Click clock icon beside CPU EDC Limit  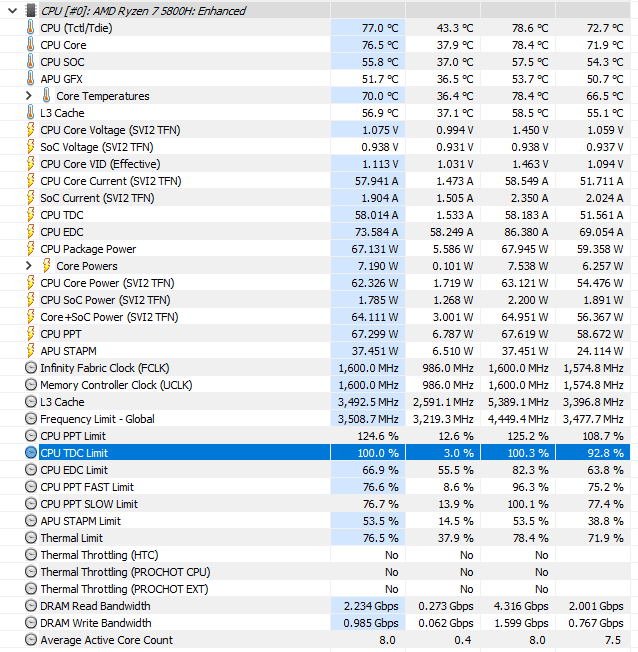click(x=31, y=469)
